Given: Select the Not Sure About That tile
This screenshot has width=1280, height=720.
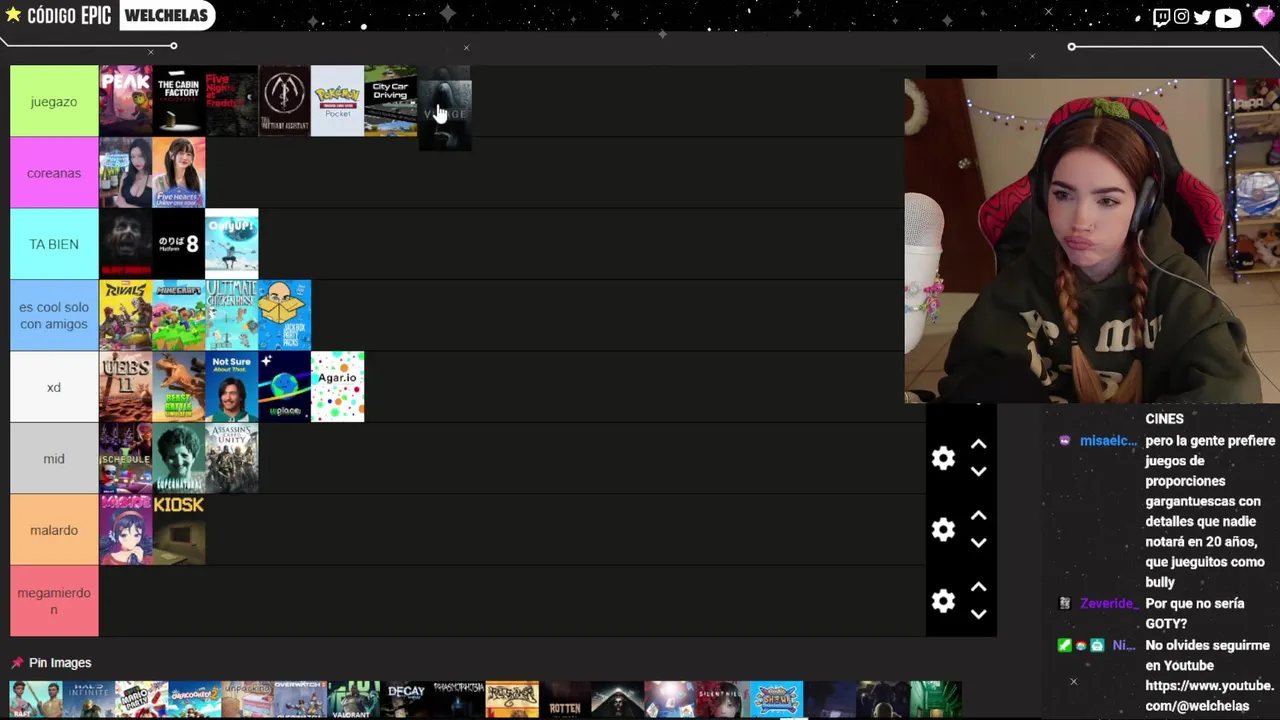Looking at the screenshot, I should 231,387.
